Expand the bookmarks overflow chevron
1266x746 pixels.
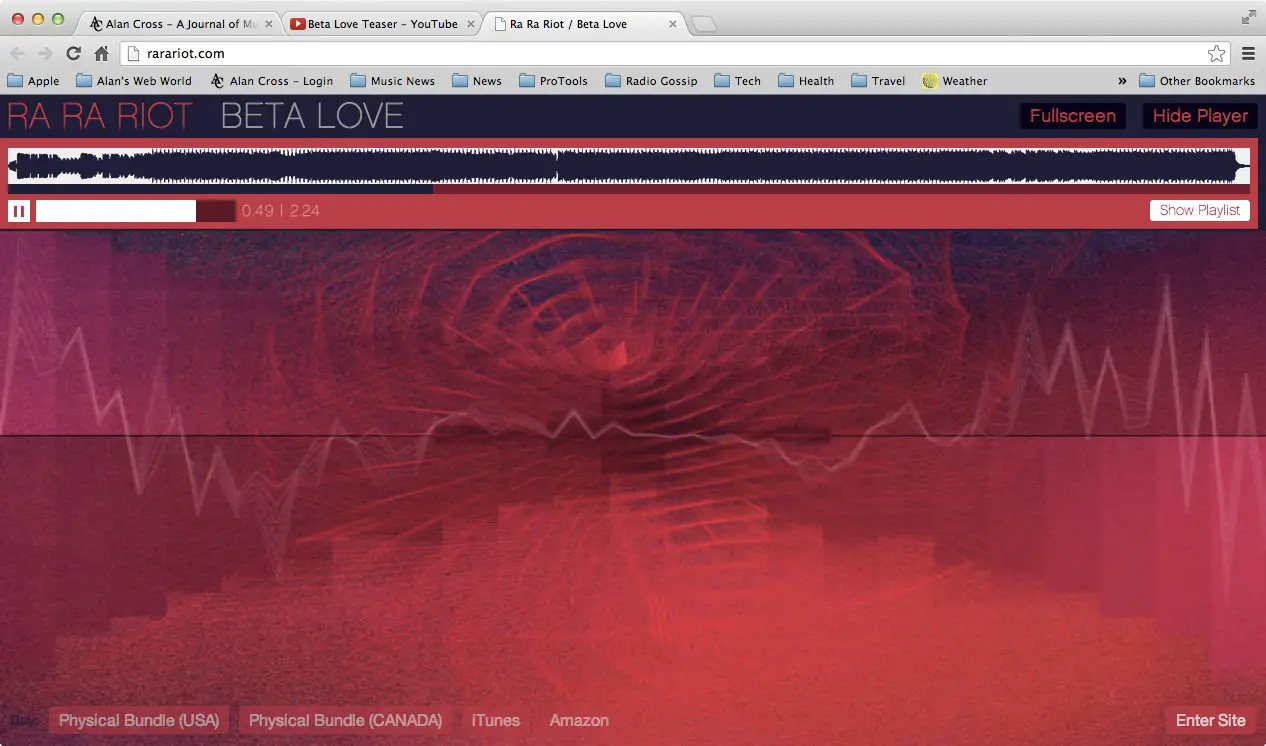1122,81
